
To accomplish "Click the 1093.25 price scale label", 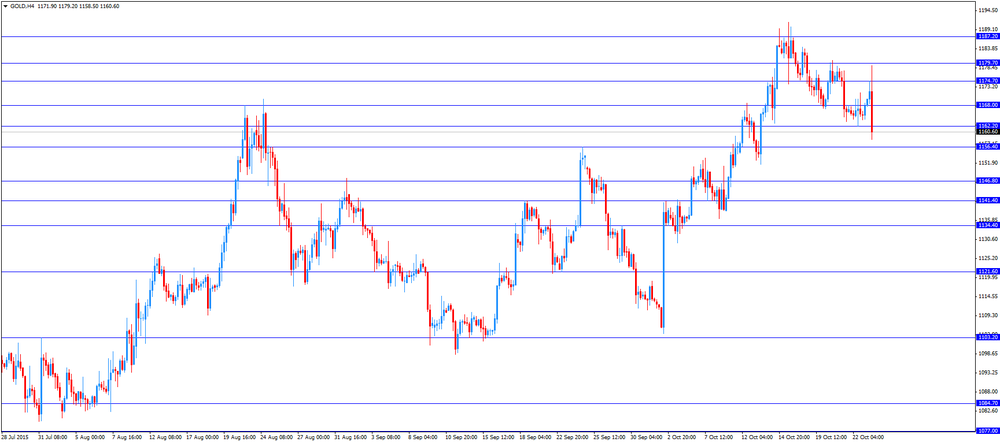I will click(987, 372).
